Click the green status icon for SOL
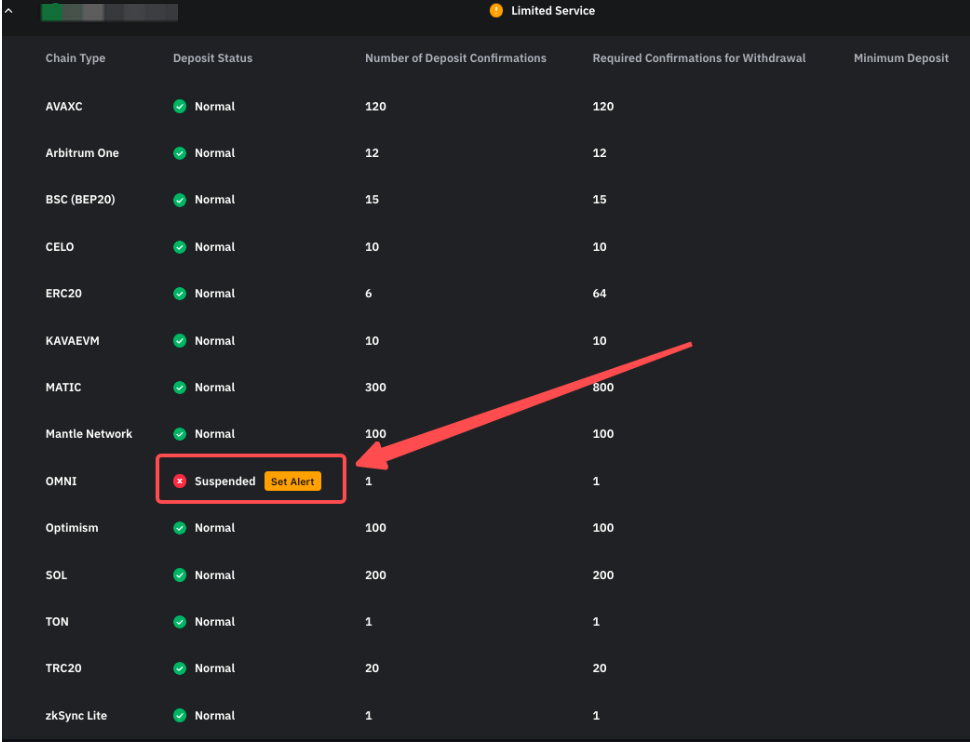Viewport: 970px width, 742px height. pyautogui.click(x=180, y=575)
